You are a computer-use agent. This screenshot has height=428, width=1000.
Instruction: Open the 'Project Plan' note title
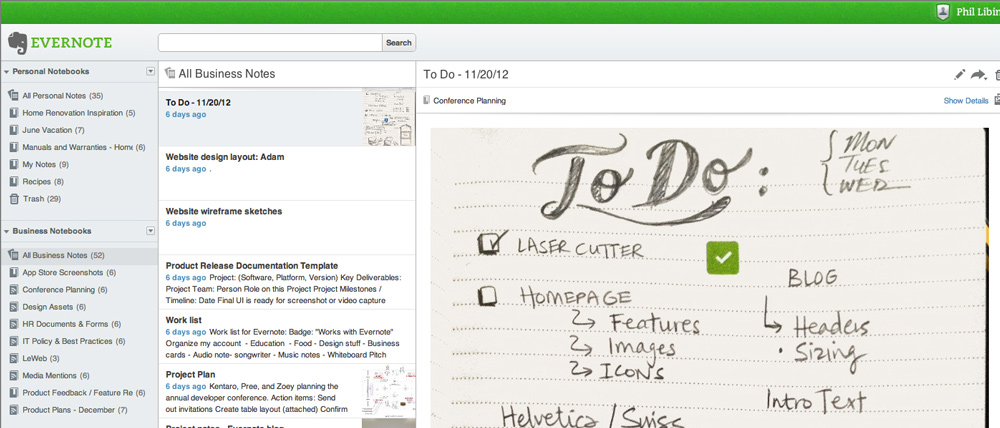point(191,374)
